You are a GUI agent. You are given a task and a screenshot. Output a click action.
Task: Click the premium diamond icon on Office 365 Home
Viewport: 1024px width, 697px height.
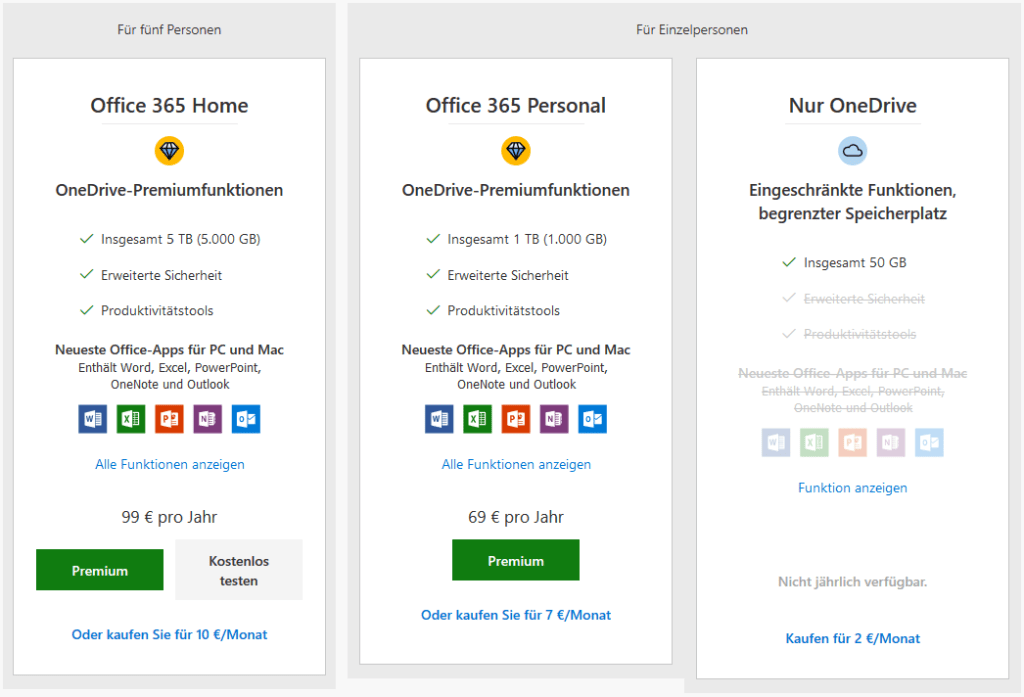pos(169,150)
